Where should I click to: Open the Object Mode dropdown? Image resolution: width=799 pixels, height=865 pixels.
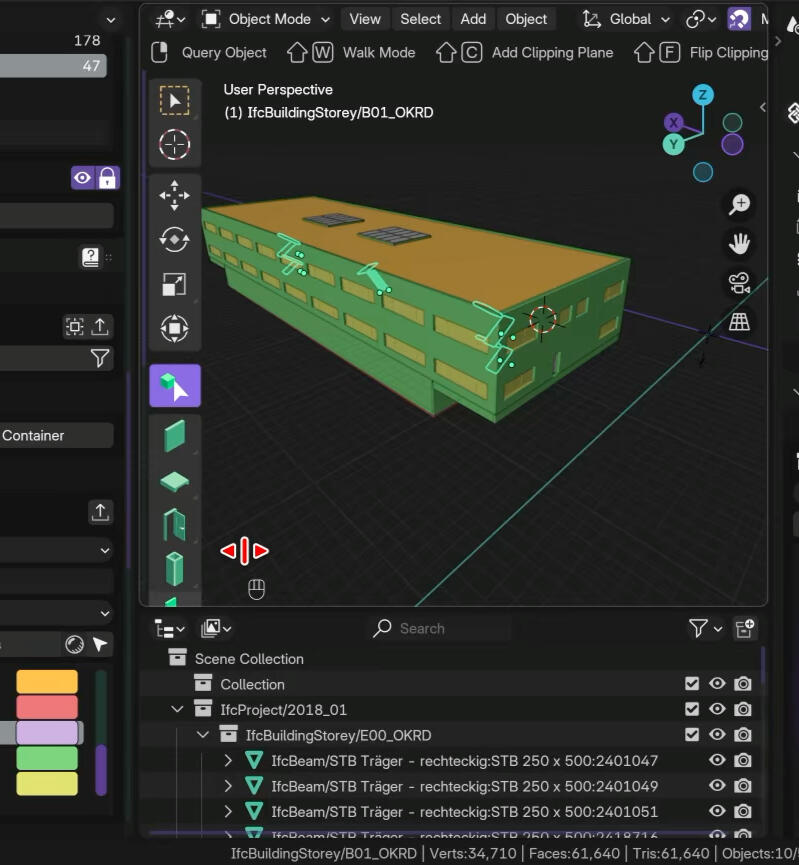tap(265, 19)
